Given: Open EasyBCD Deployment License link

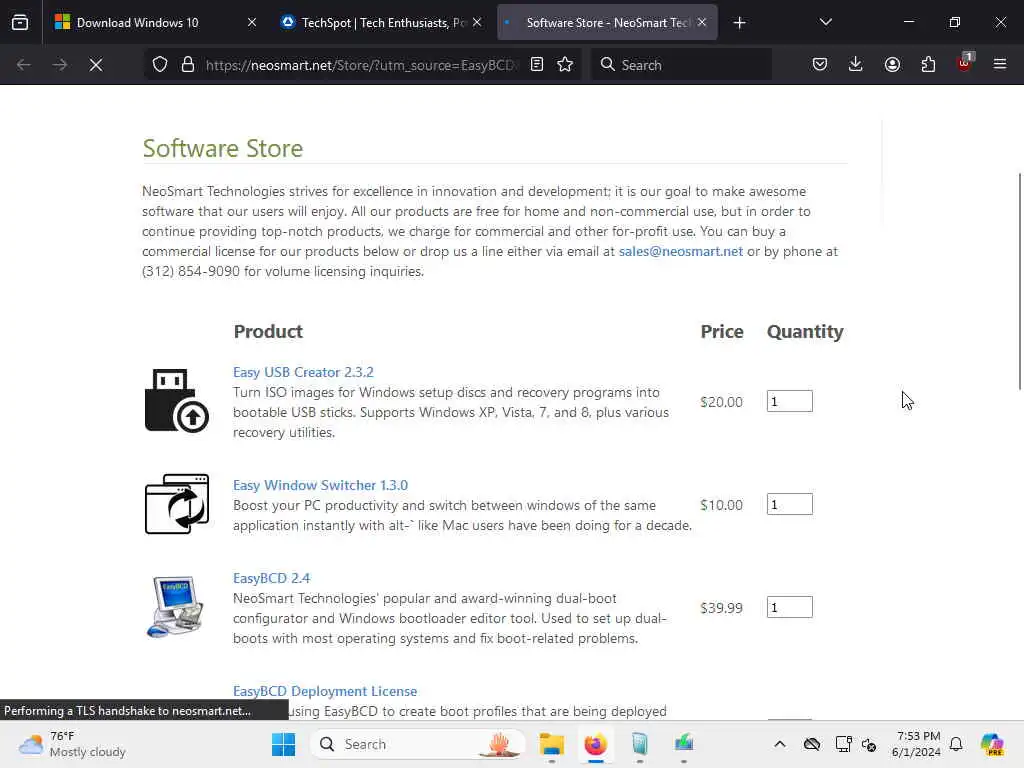Looking at the screenshot, I should point(325,691).
